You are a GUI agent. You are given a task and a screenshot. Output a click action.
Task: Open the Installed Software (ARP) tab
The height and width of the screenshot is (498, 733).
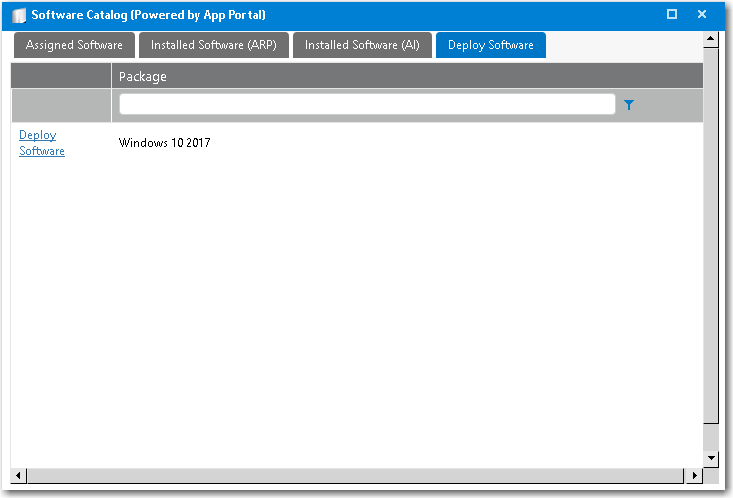pyautogui.click(x=213, y=45)
